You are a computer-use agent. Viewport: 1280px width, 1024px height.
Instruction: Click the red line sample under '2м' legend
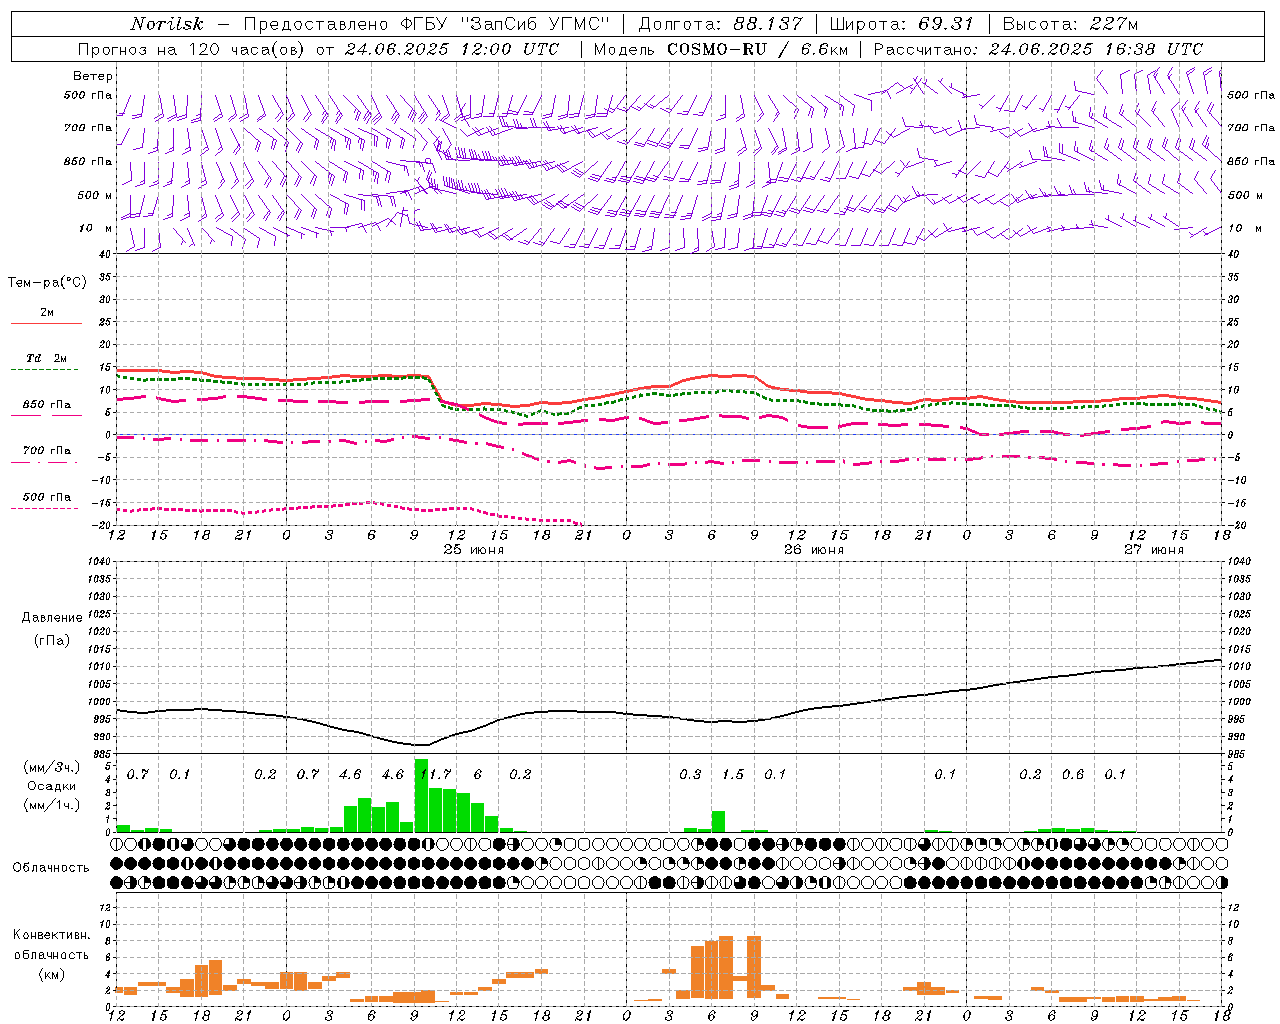click(x=46, y=323)
